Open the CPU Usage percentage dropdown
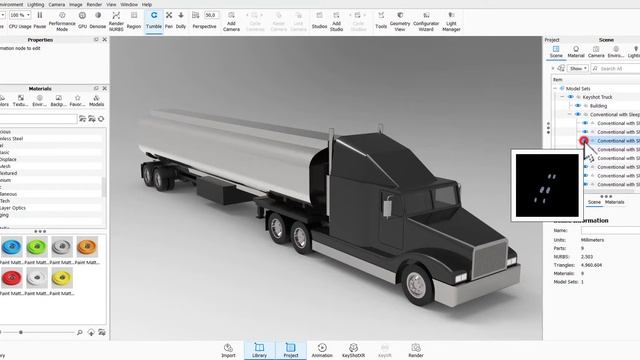Viewport: 640px width, 360px height. [20, 15]
